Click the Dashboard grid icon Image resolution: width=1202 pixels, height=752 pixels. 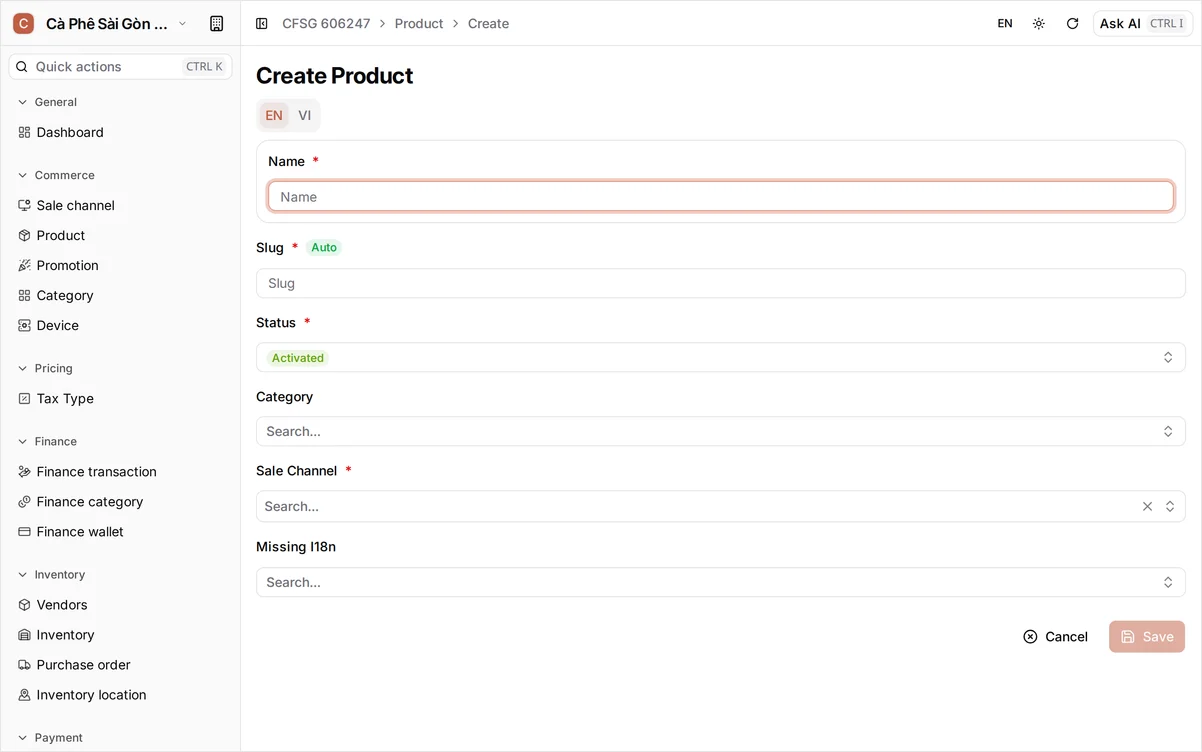(25, 132)
